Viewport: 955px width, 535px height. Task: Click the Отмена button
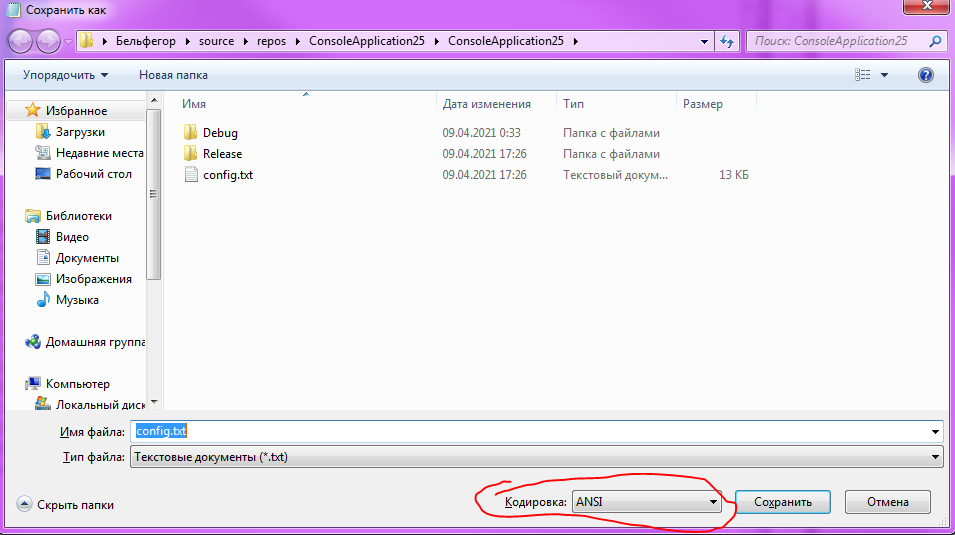(887, 501)
